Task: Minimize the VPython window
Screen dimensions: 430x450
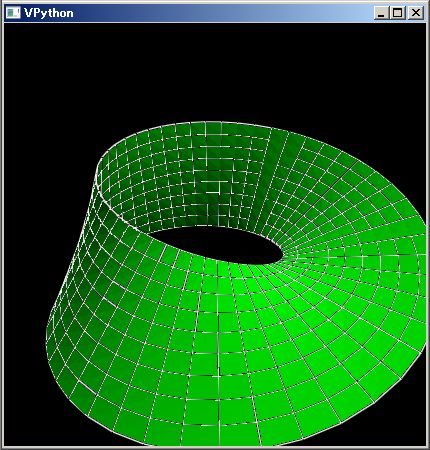Action: tap(381, 13)
